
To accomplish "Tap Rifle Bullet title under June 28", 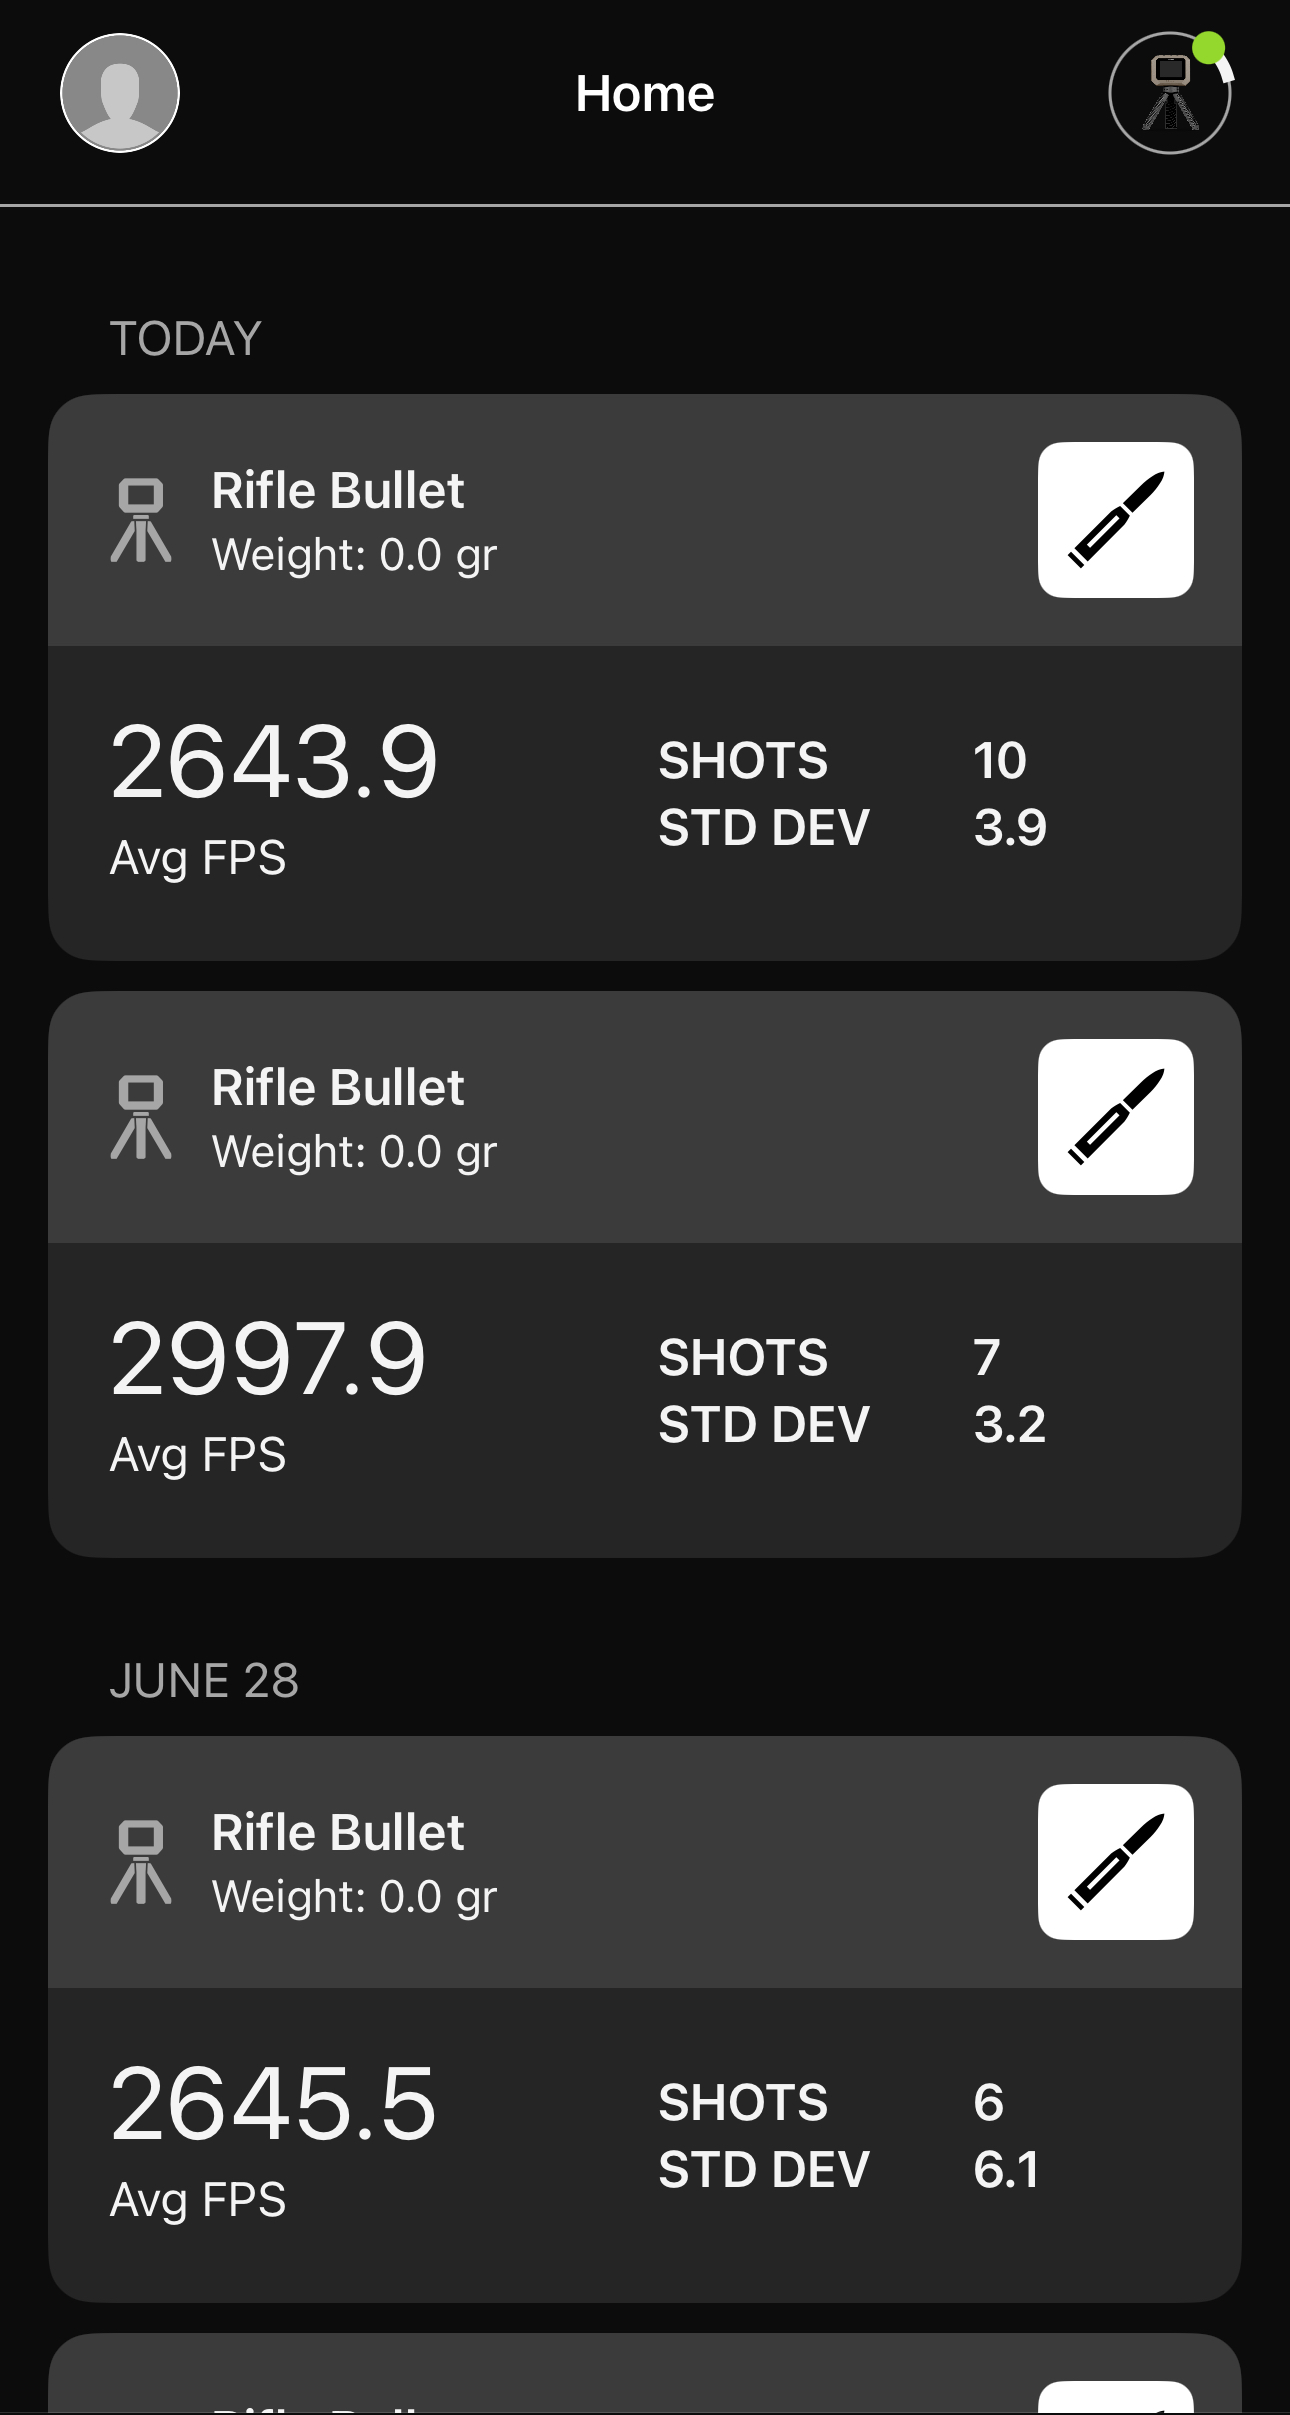I will pyautogui.click(x=338, y=1833).
